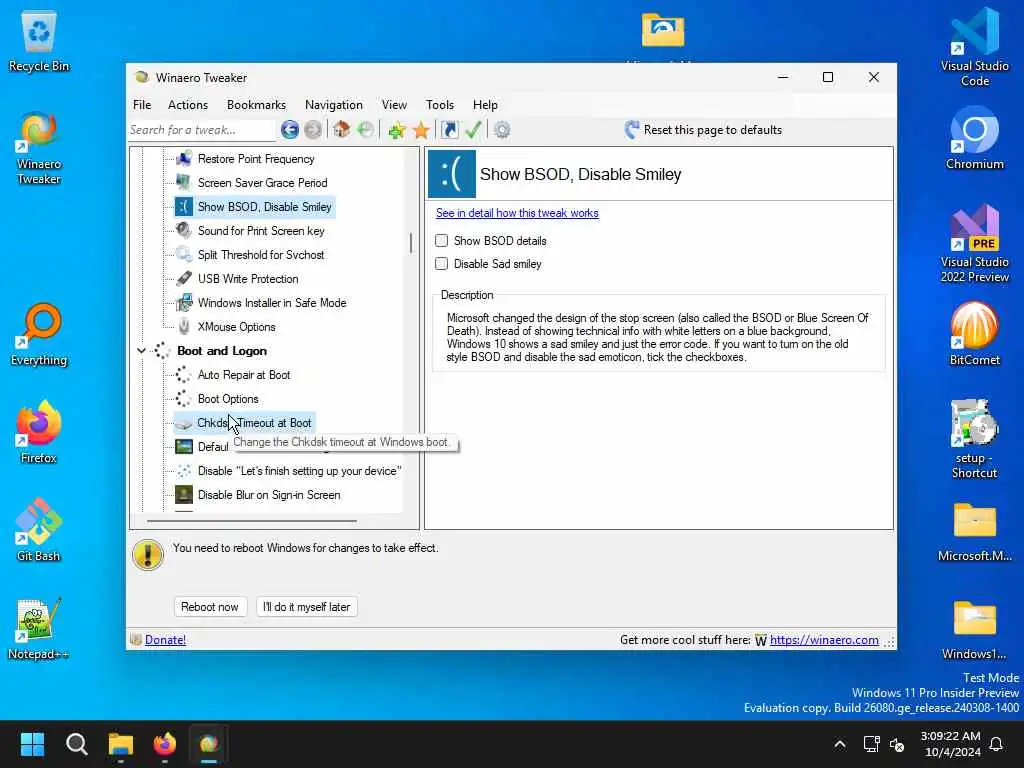Open the taskbar clock and date
Image resolution: width=1024 pixels, height=768 pixels.
click(951, 744)
